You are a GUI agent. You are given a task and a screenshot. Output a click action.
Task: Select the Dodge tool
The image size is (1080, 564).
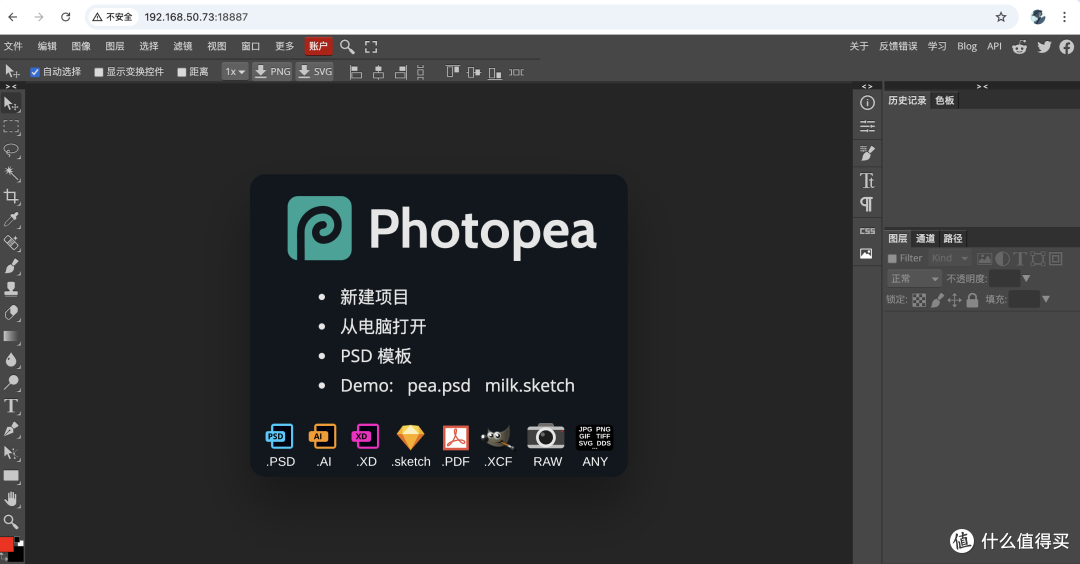point(11,382)
